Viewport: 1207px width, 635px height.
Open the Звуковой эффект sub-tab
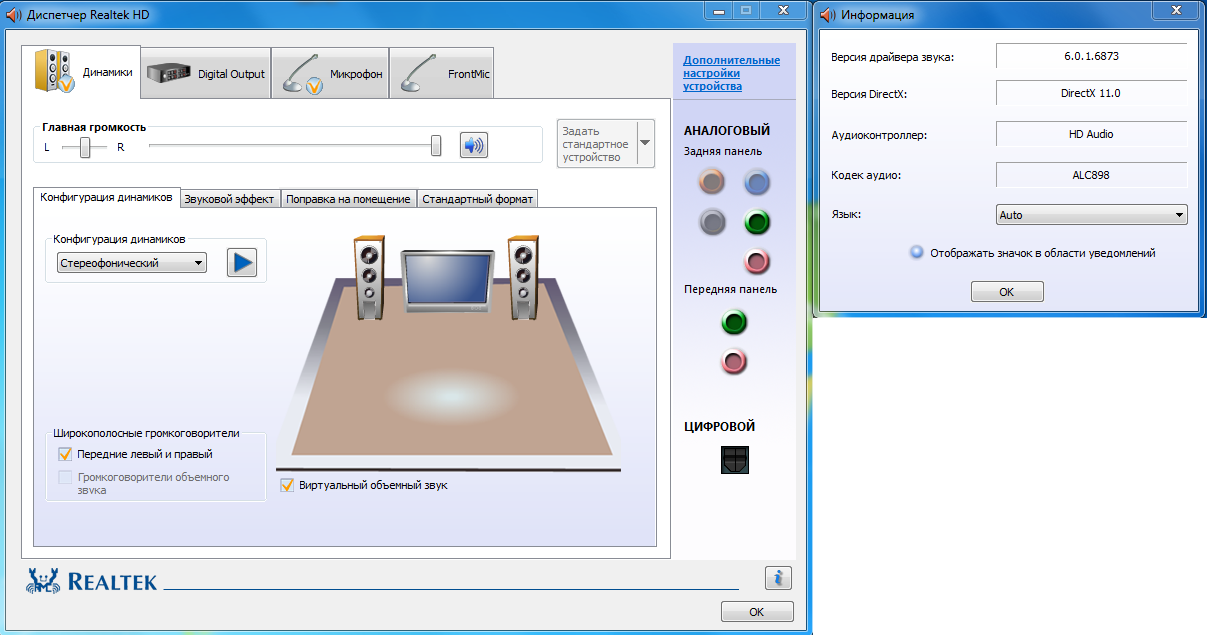coord(229,199)
